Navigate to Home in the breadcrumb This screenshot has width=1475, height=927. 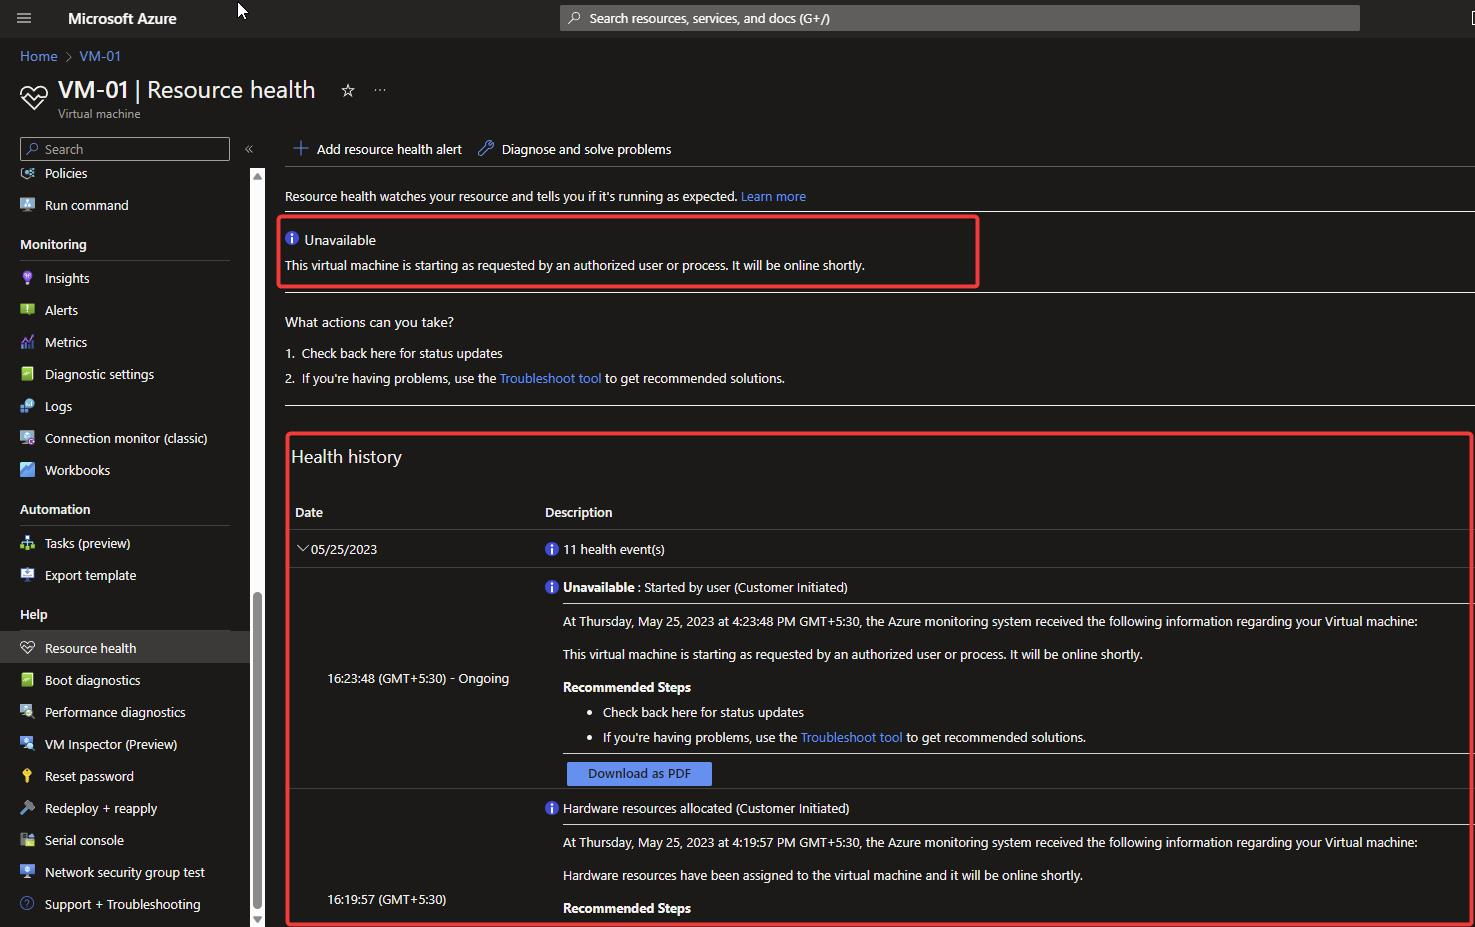(39, 56)
